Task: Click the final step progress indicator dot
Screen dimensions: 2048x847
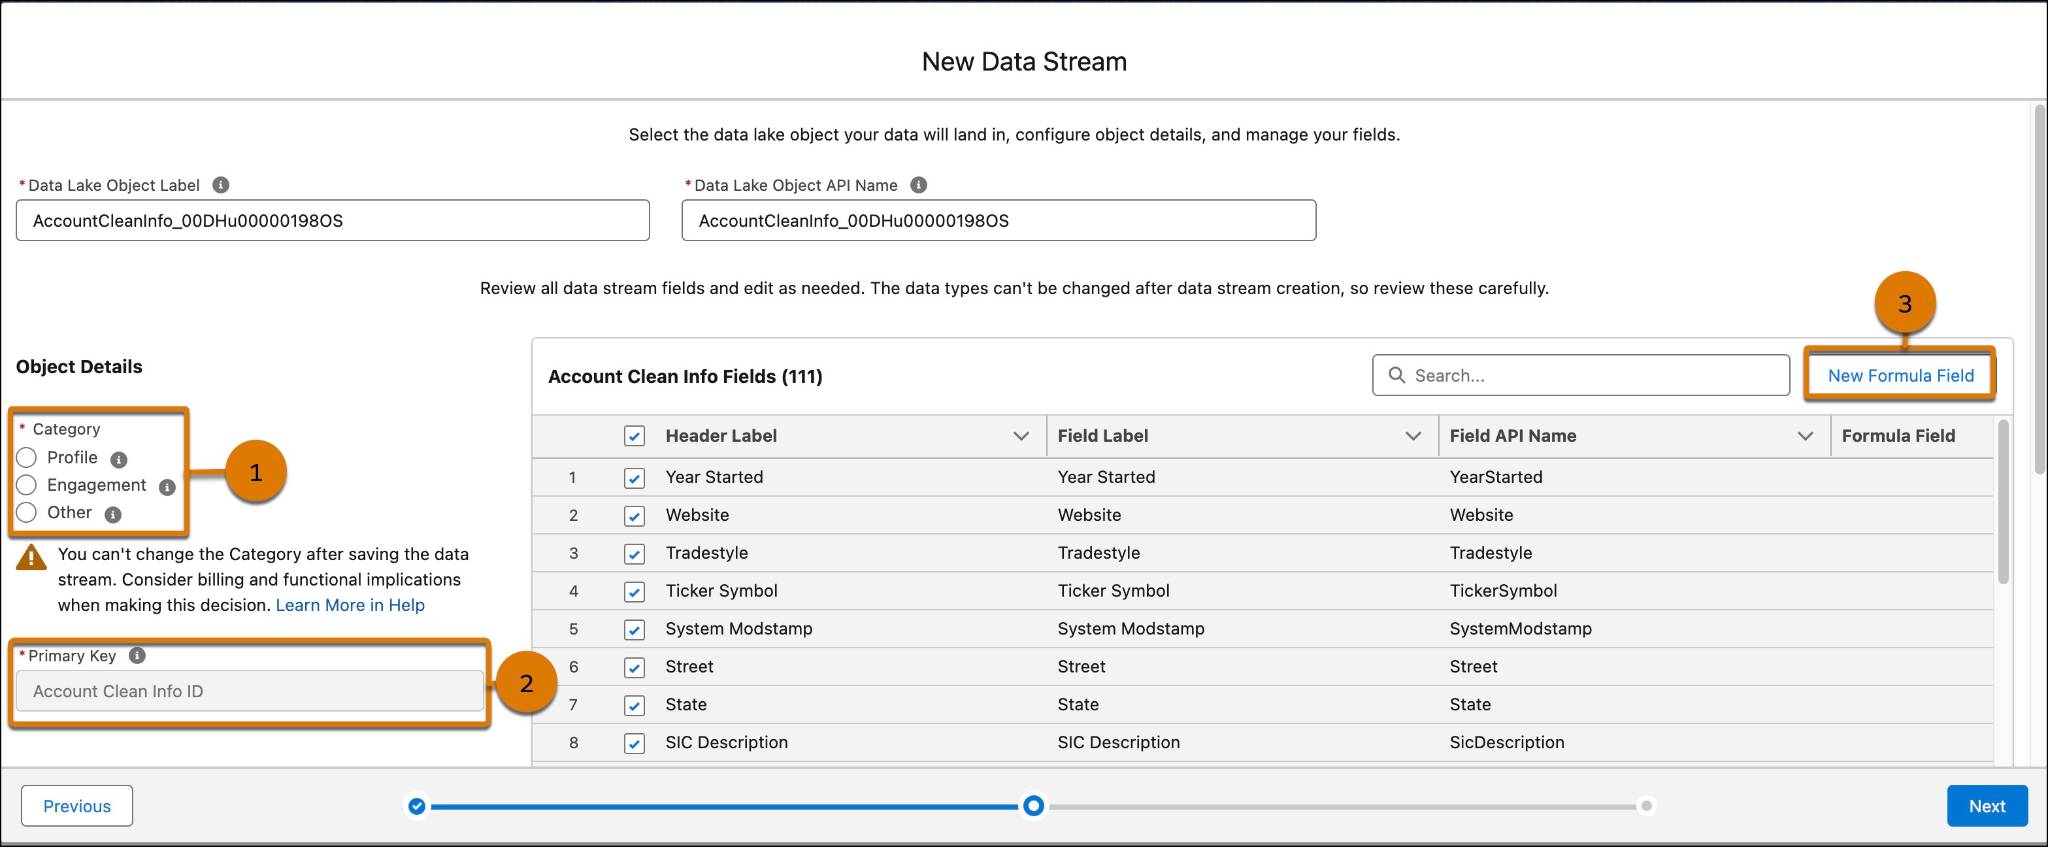Action: point(1646,806)
